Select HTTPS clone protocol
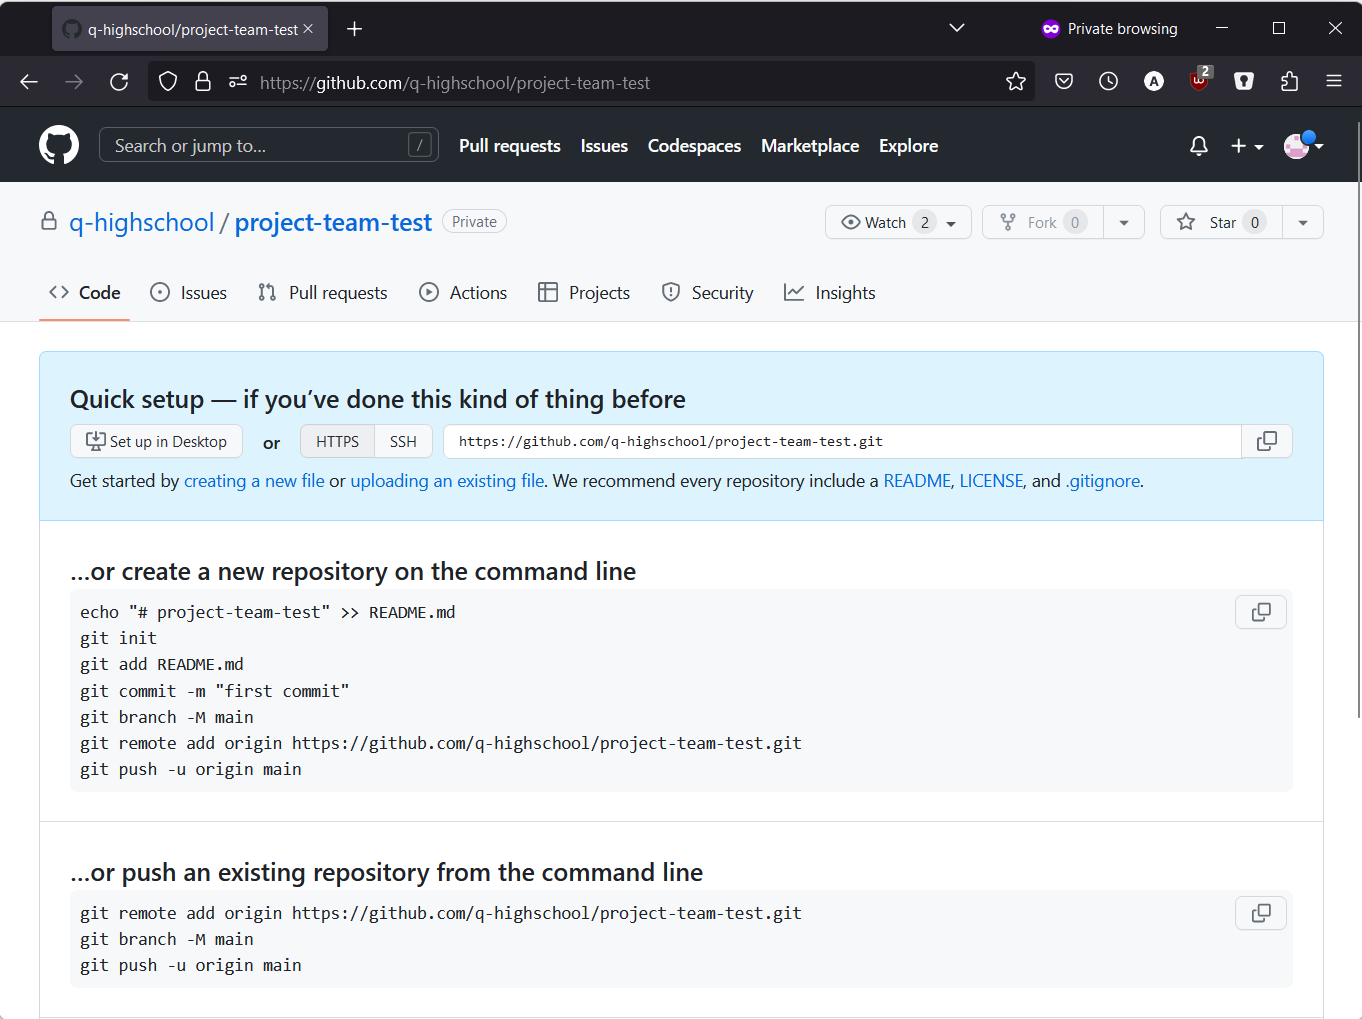The width and height of the screenshot is (1362, 1019). point(337,441)
